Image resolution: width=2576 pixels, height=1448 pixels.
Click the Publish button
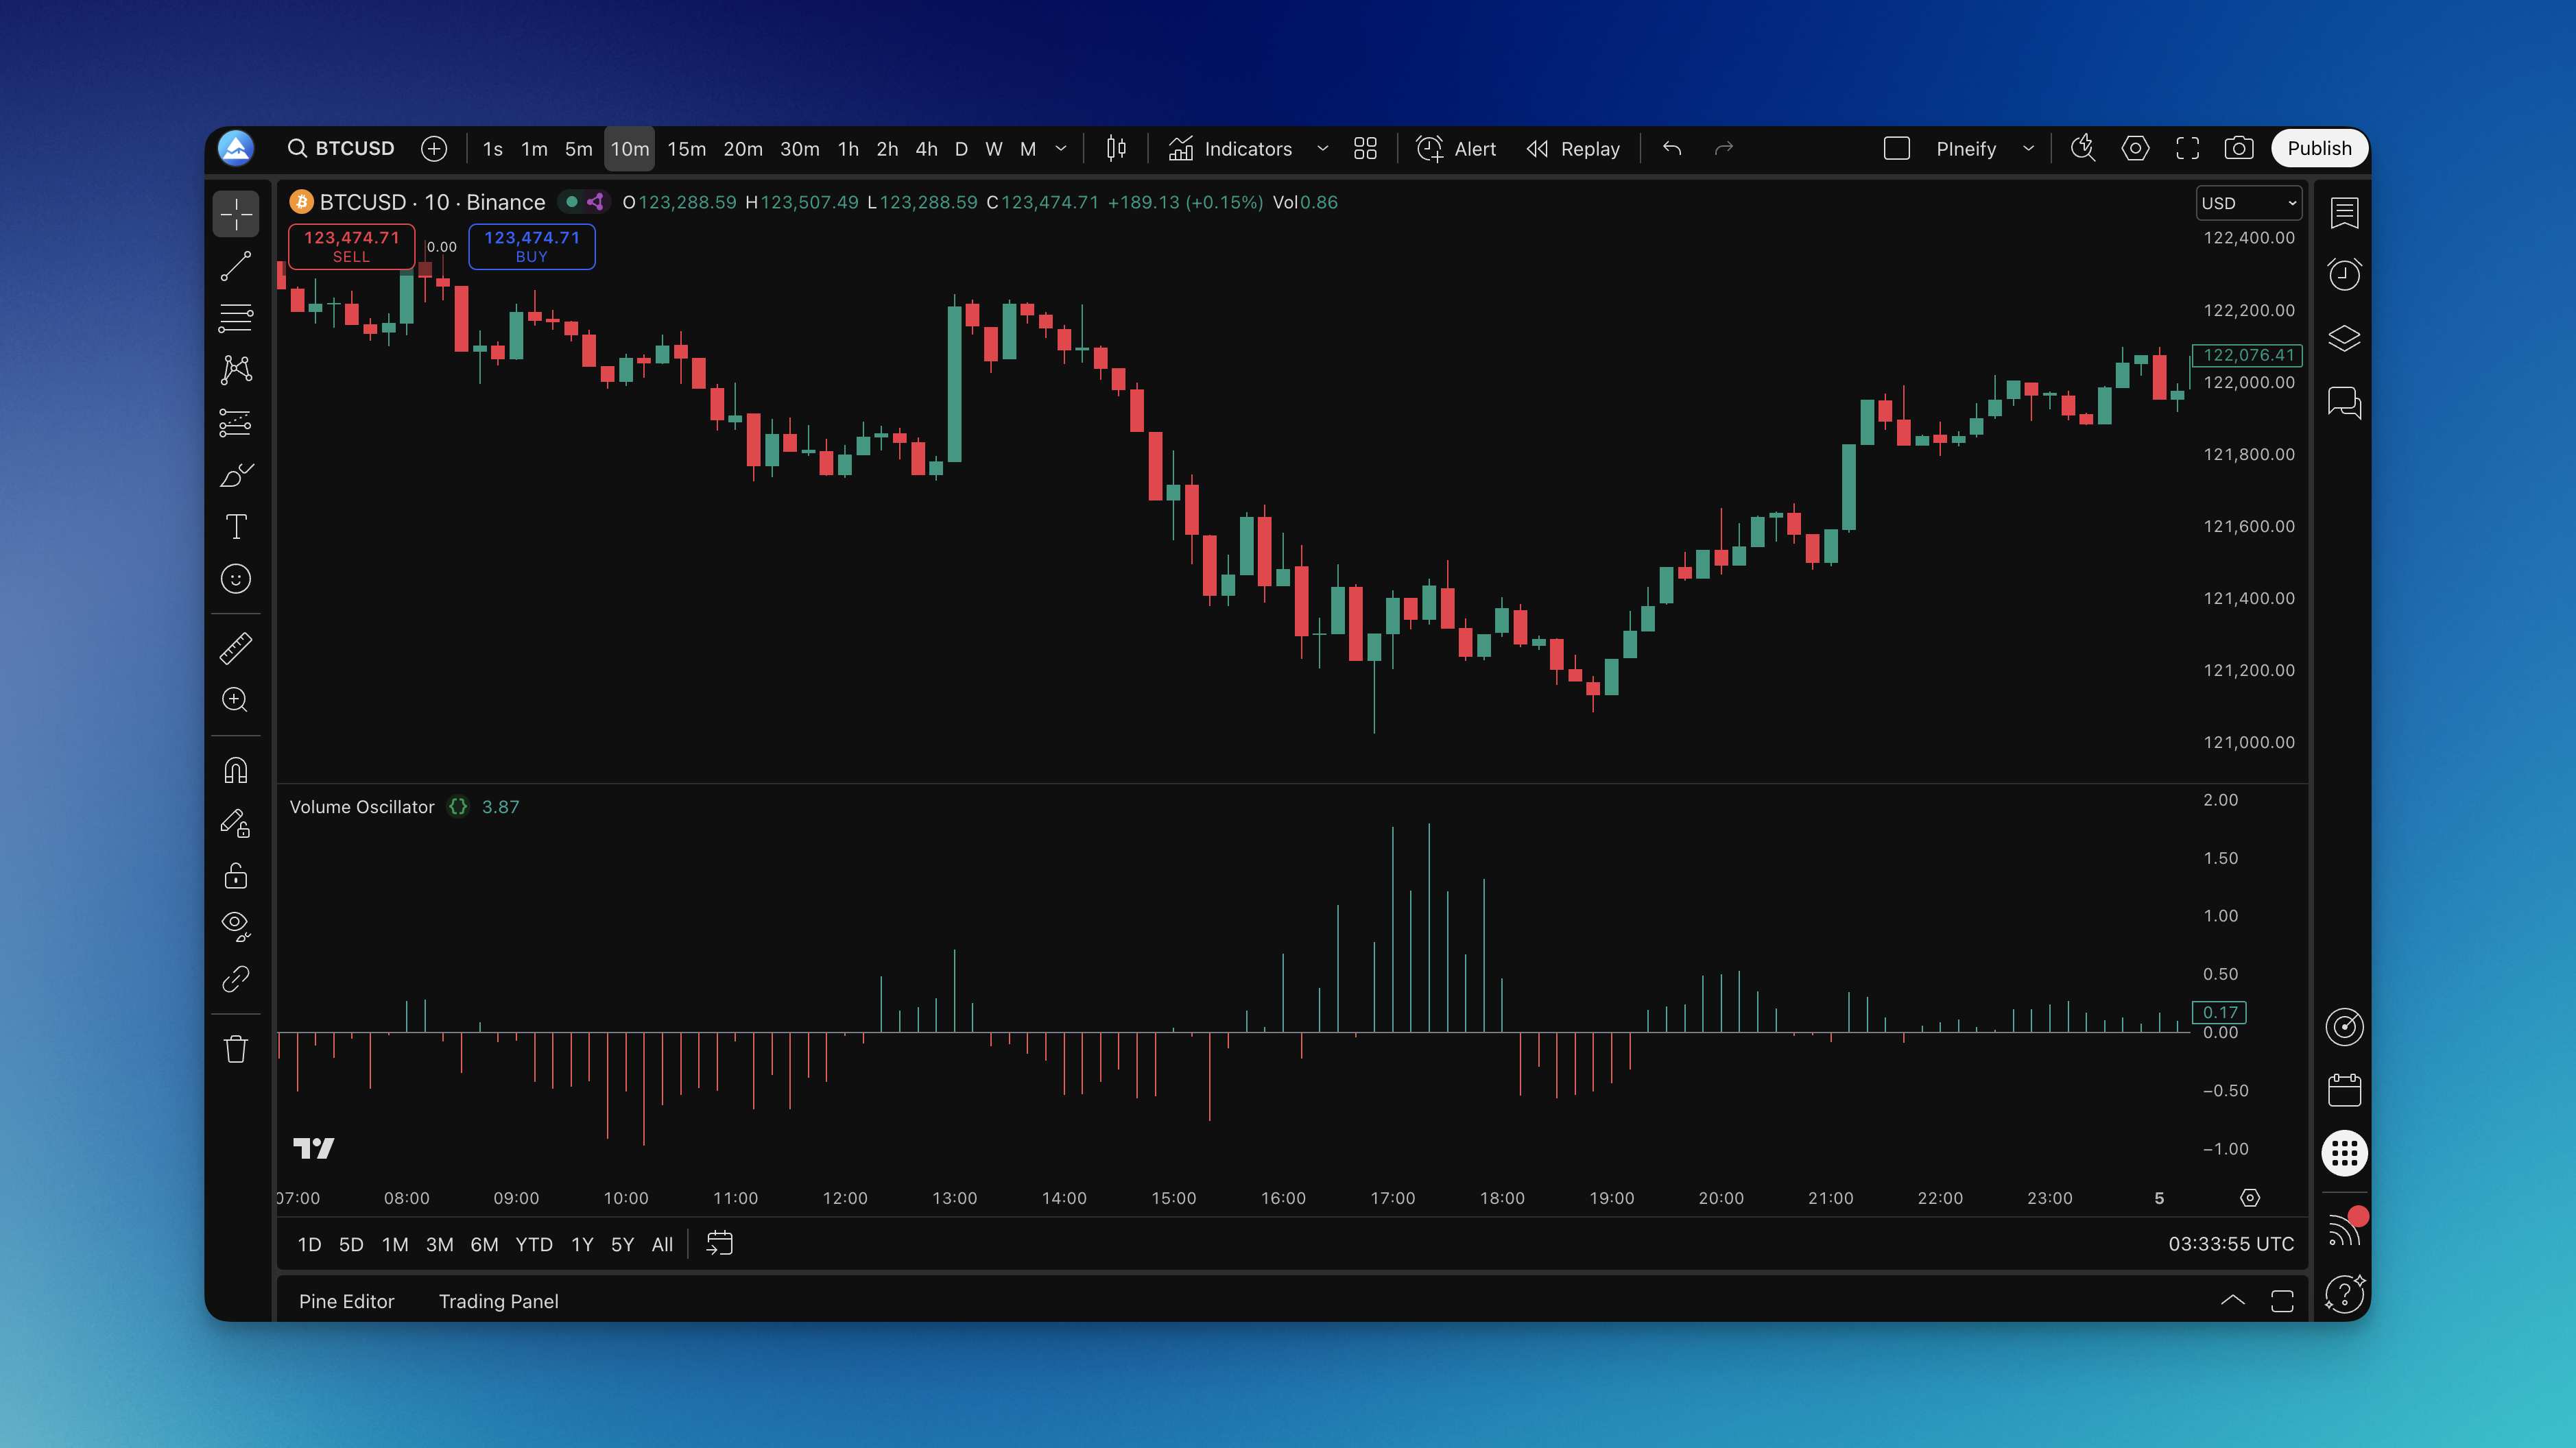click(x=2319, y=149)
